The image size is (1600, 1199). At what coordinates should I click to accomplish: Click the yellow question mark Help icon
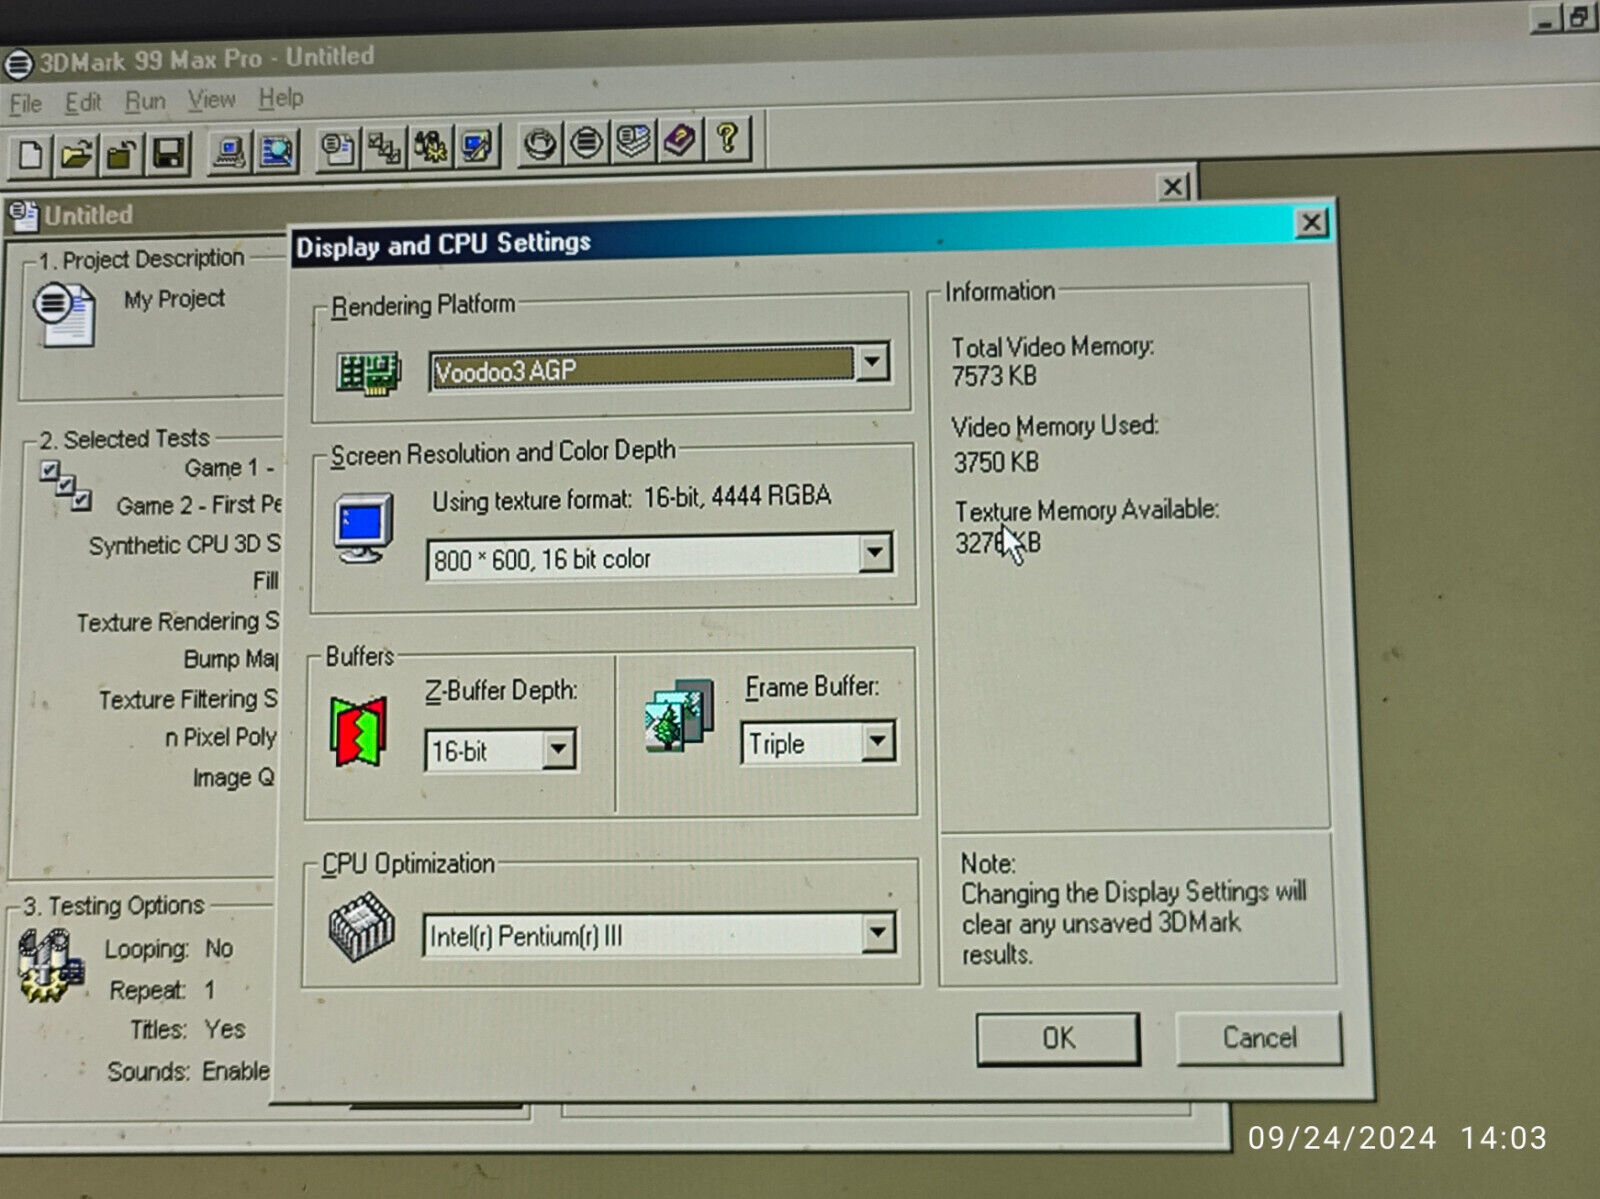coord(728,138)
